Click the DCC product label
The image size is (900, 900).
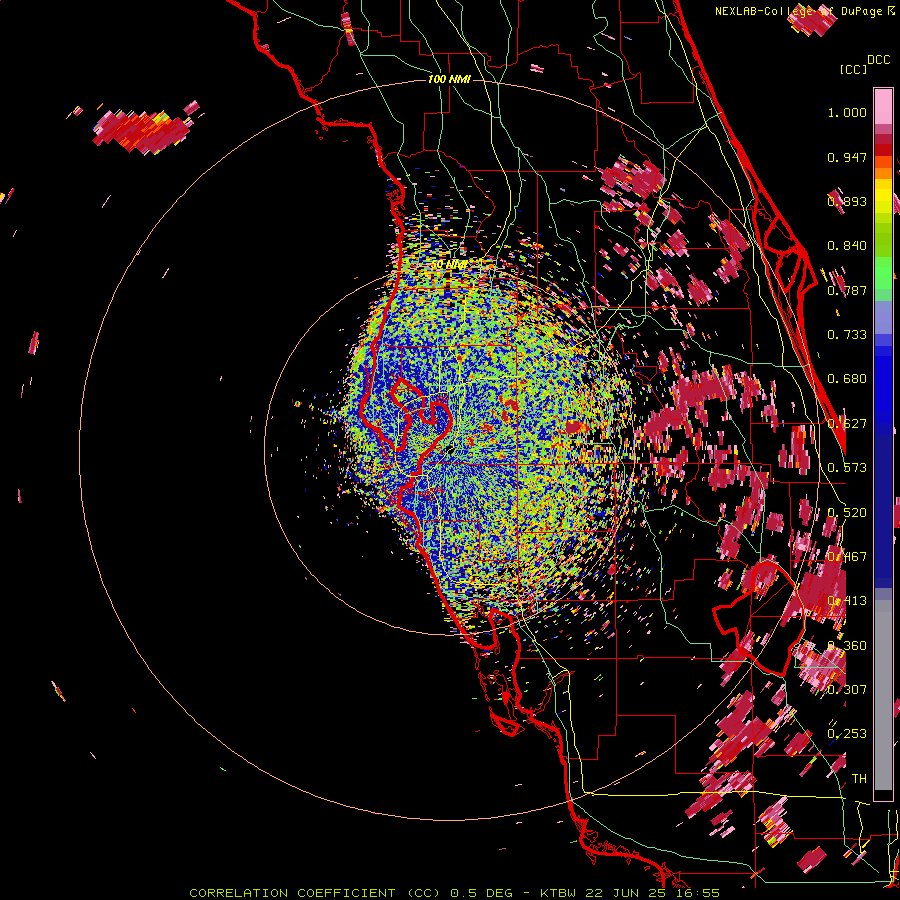click(879, 60)
